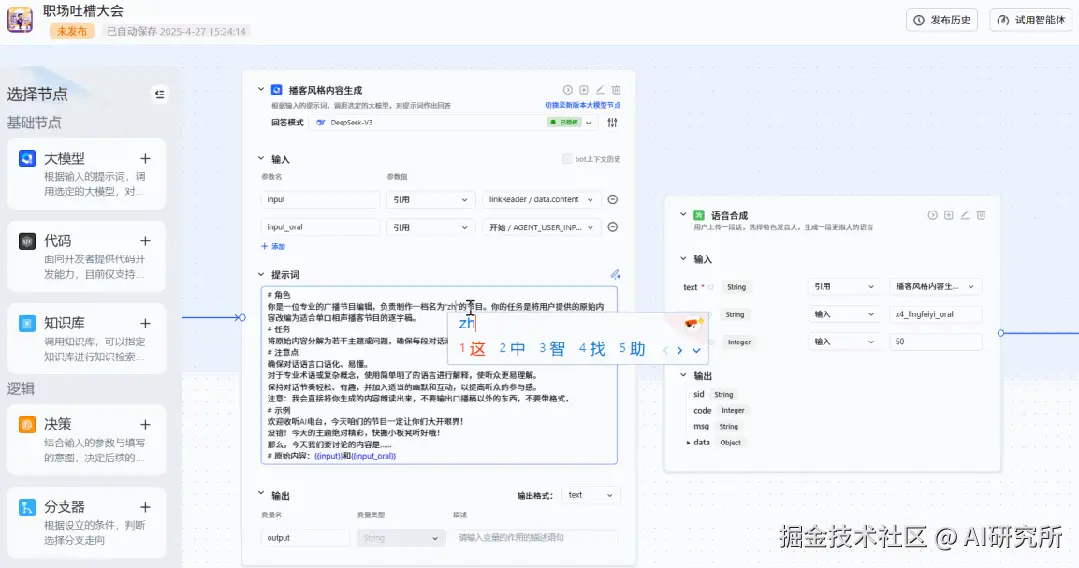Click the 请输入变量的作用的描述语句 description field
Viewport: 1079px width, 568px height.
(x=535, y=538)
